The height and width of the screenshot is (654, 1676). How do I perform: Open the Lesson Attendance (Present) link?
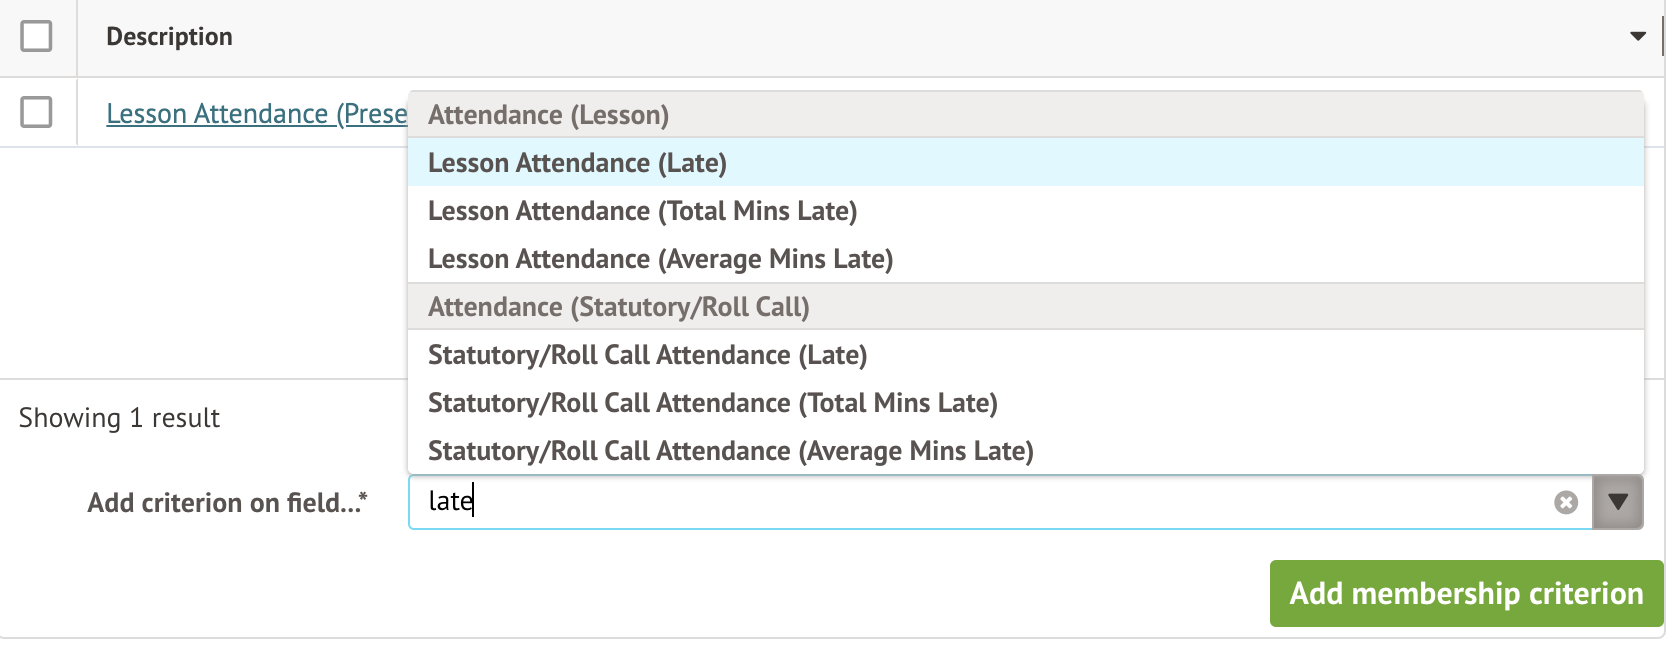(x=256, y=114)
